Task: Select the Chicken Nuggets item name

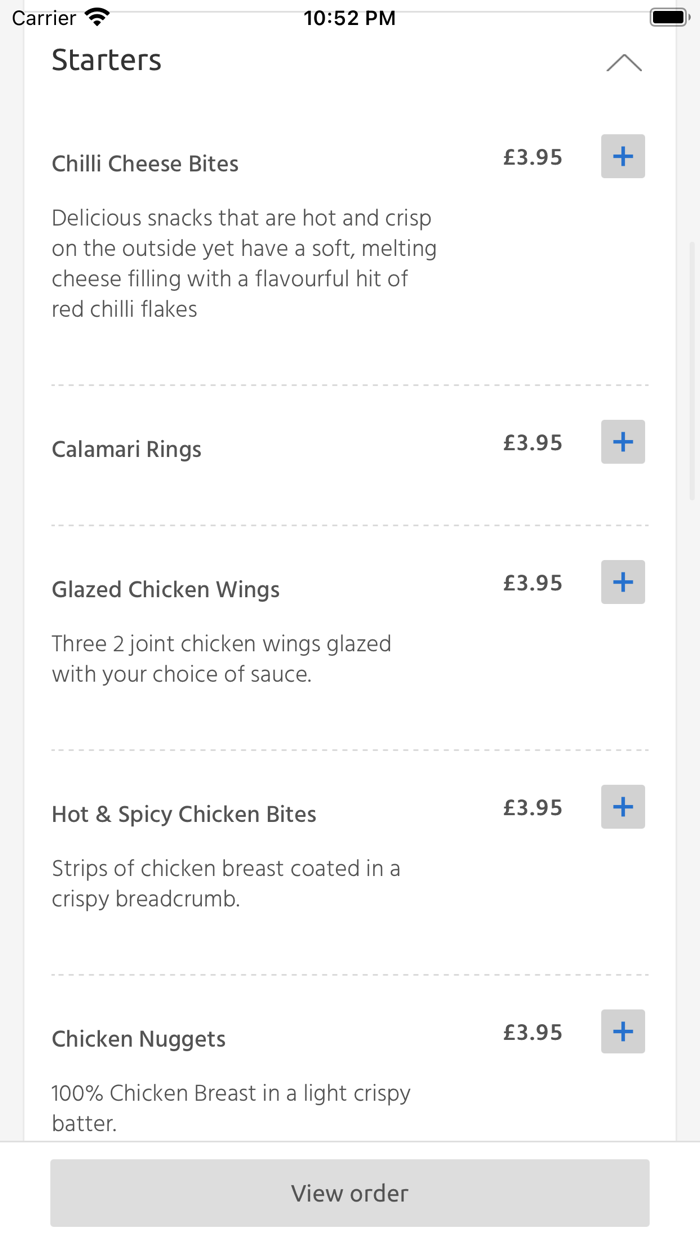Action: [139, 1040]
